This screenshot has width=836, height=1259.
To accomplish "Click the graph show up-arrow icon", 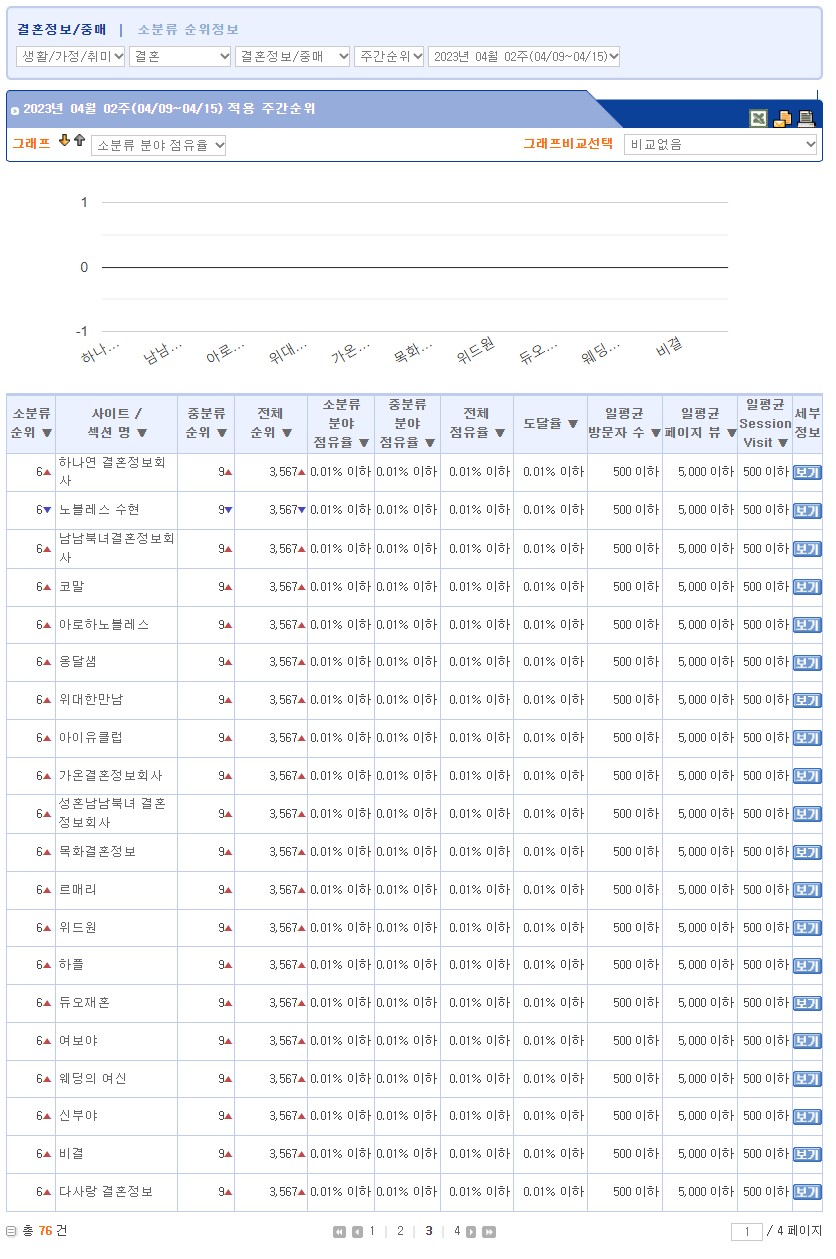I will pos(79,141).
